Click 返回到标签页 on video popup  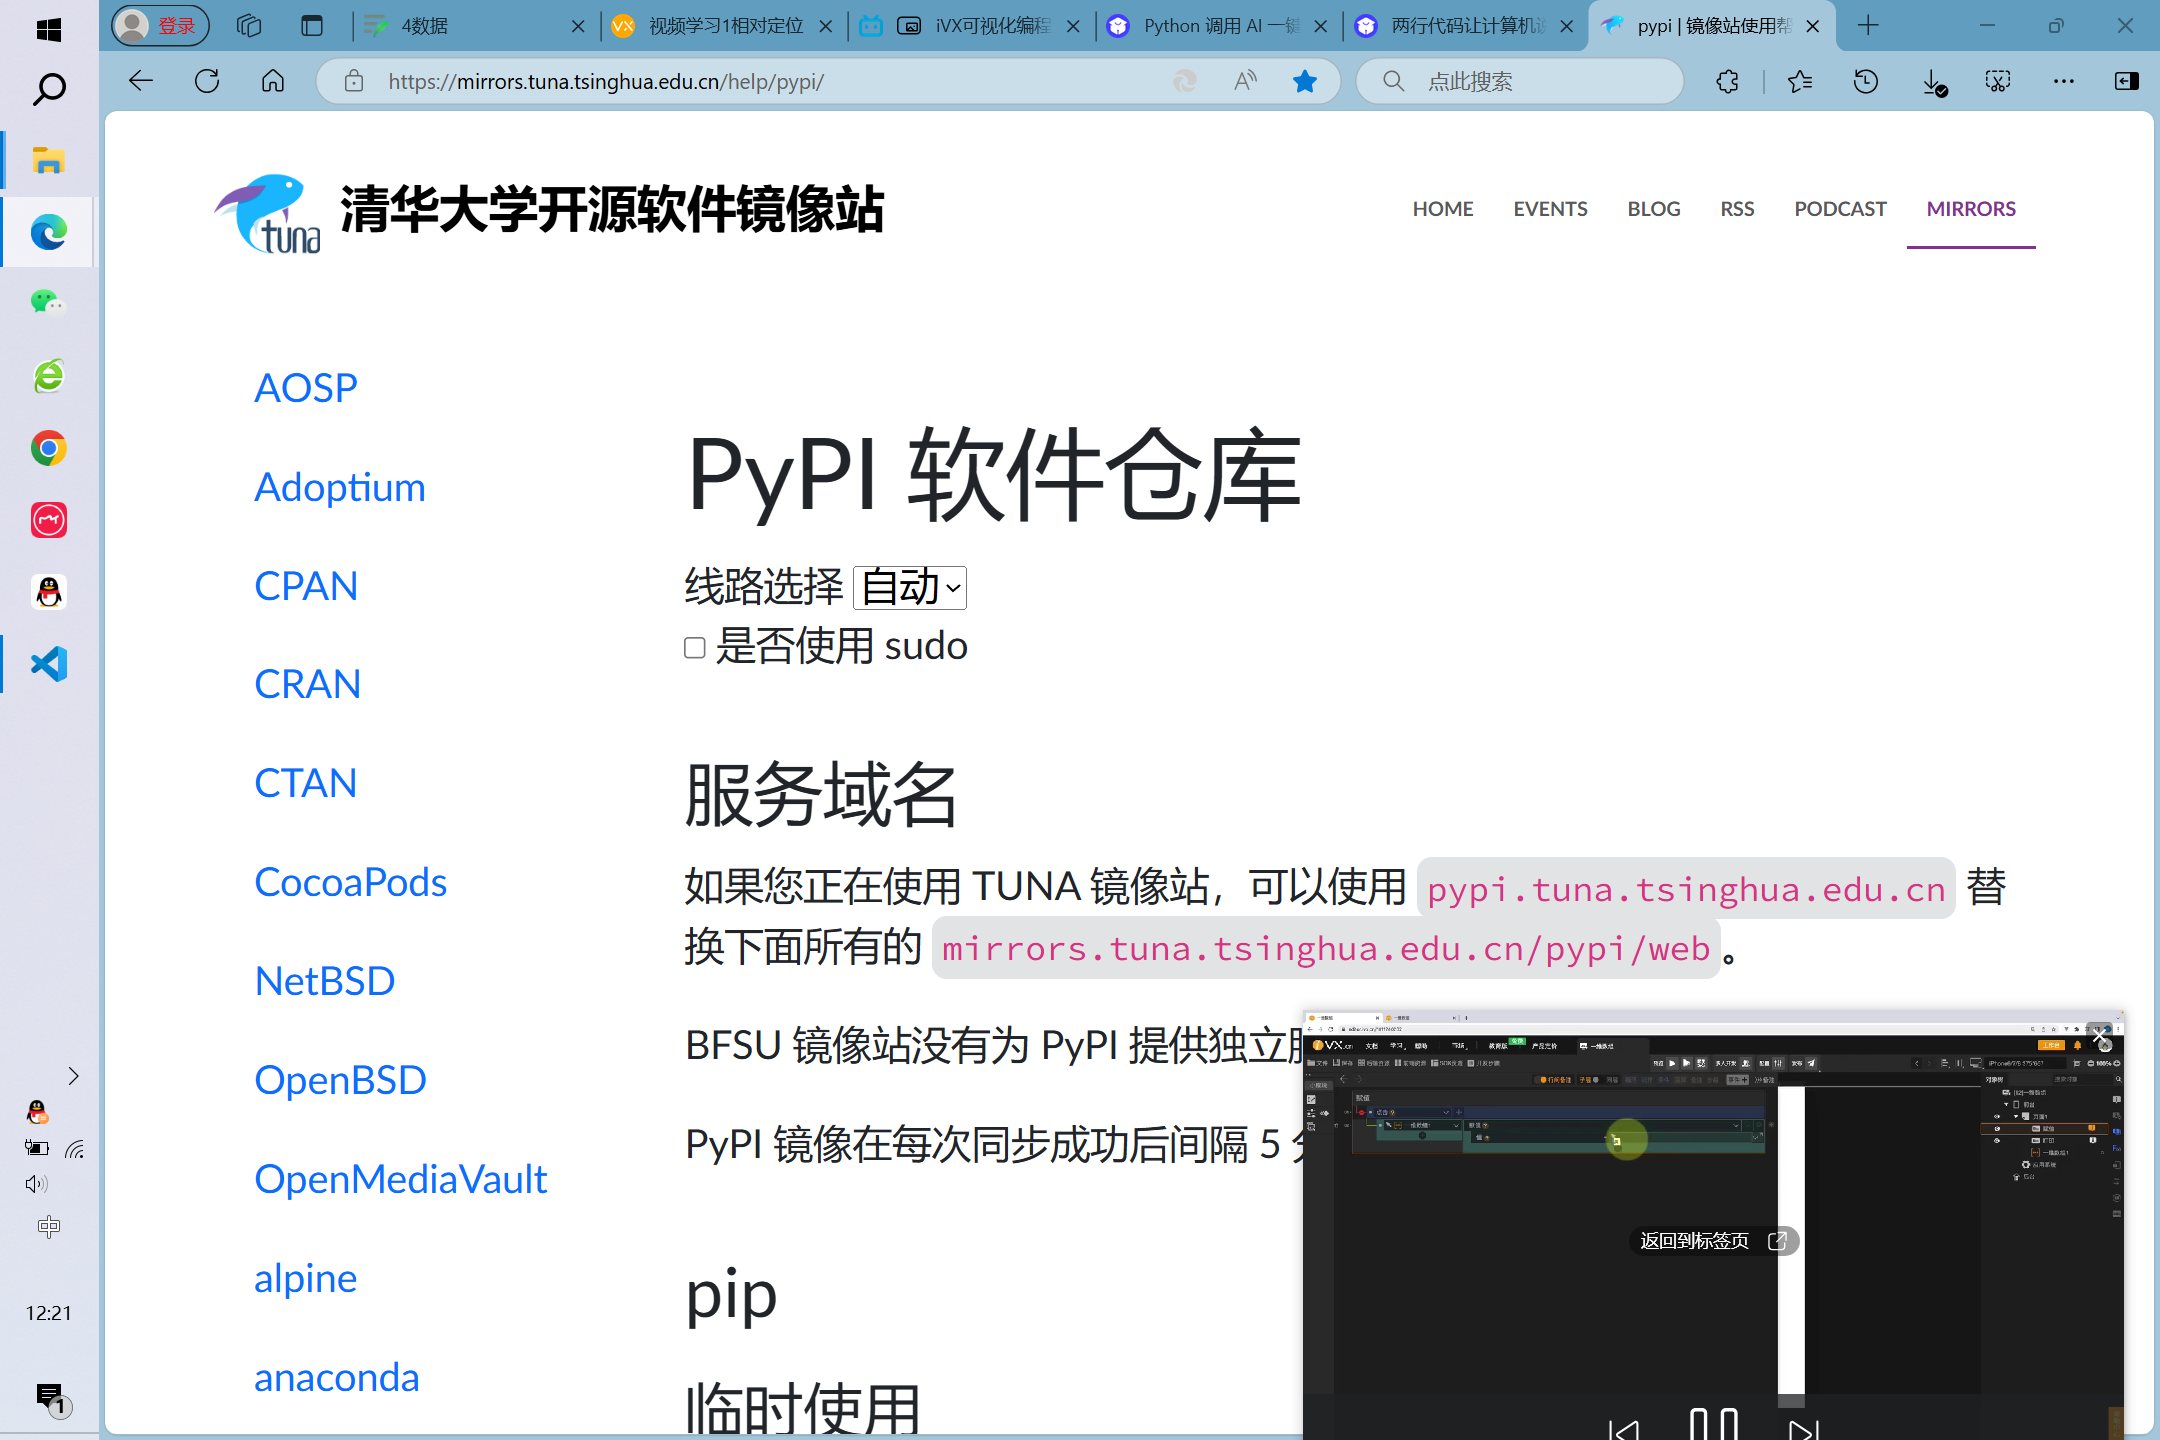tap(1714, 1241)
